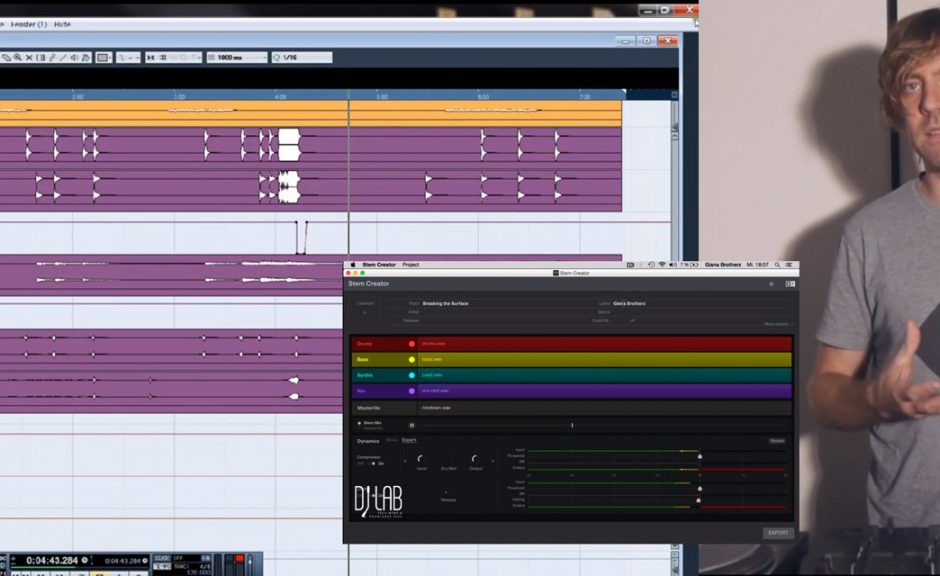940x576 pixels.
Task: Select the zoom magnifier tool
Action: (x=18, y=58)
